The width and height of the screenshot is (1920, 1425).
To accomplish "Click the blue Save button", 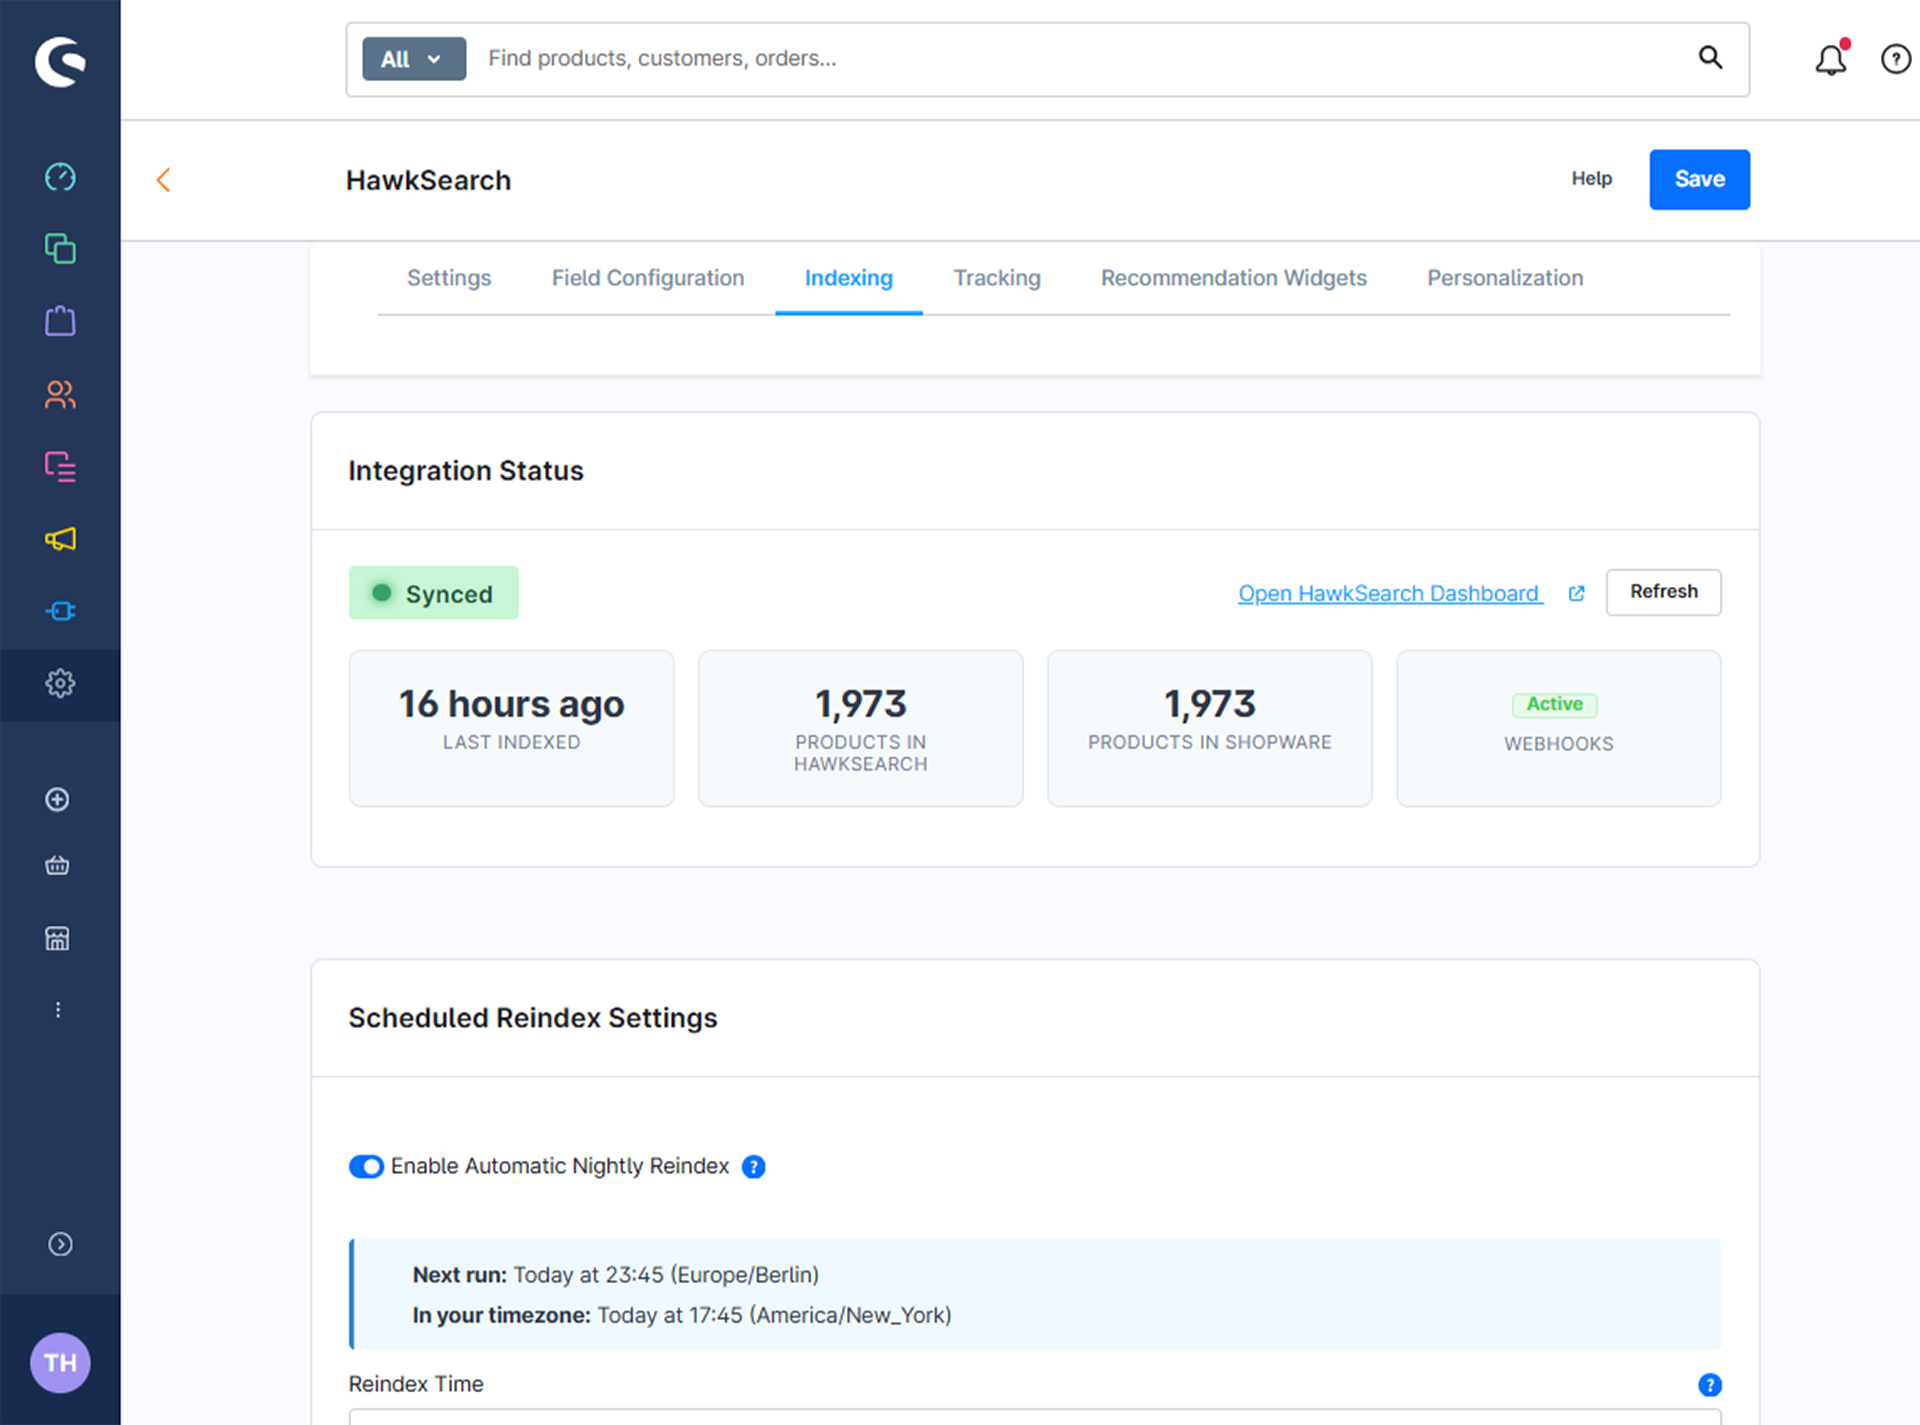I will (1700, 180).
